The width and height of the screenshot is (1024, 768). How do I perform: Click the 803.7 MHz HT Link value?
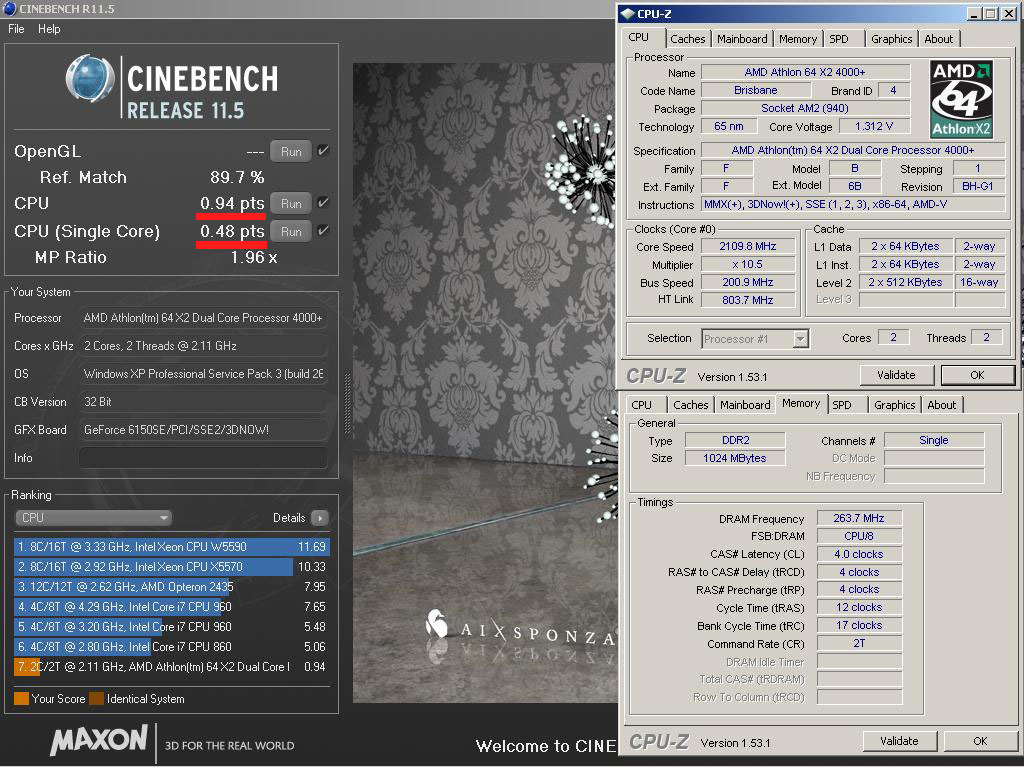pyautogui.click(x=748, y=300)
